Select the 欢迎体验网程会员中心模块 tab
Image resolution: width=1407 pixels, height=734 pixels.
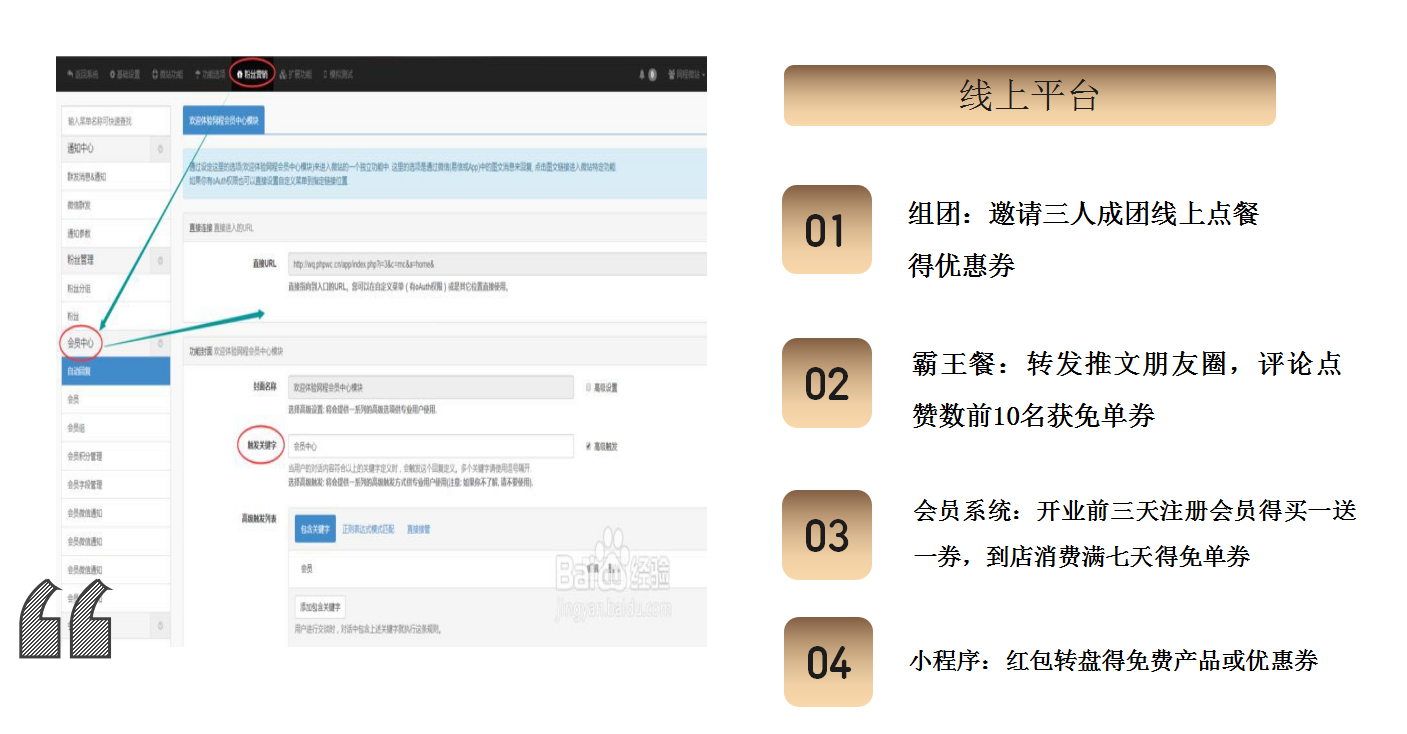(224, 119)
